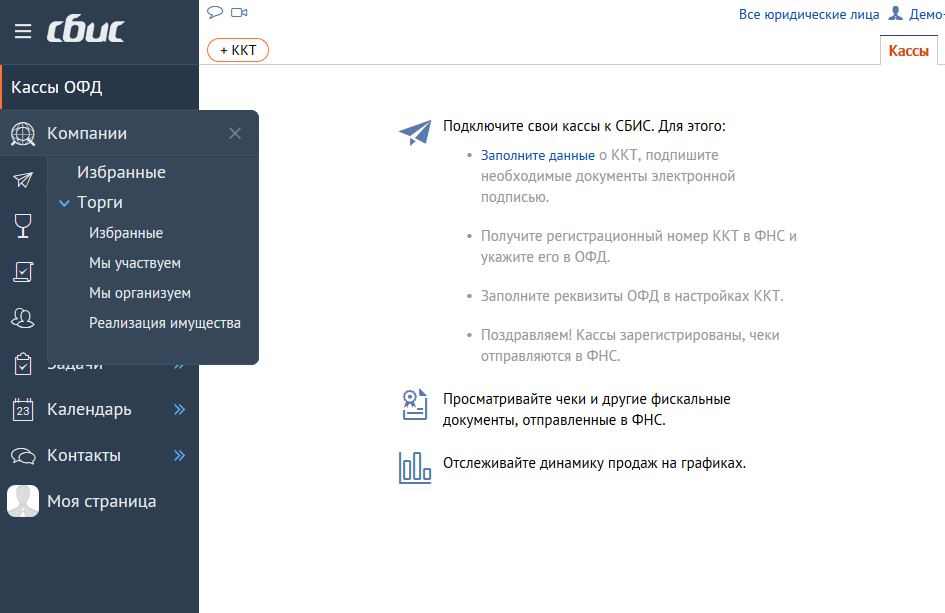Close the Компании flyout panel
945x613 pixels.
235,134
